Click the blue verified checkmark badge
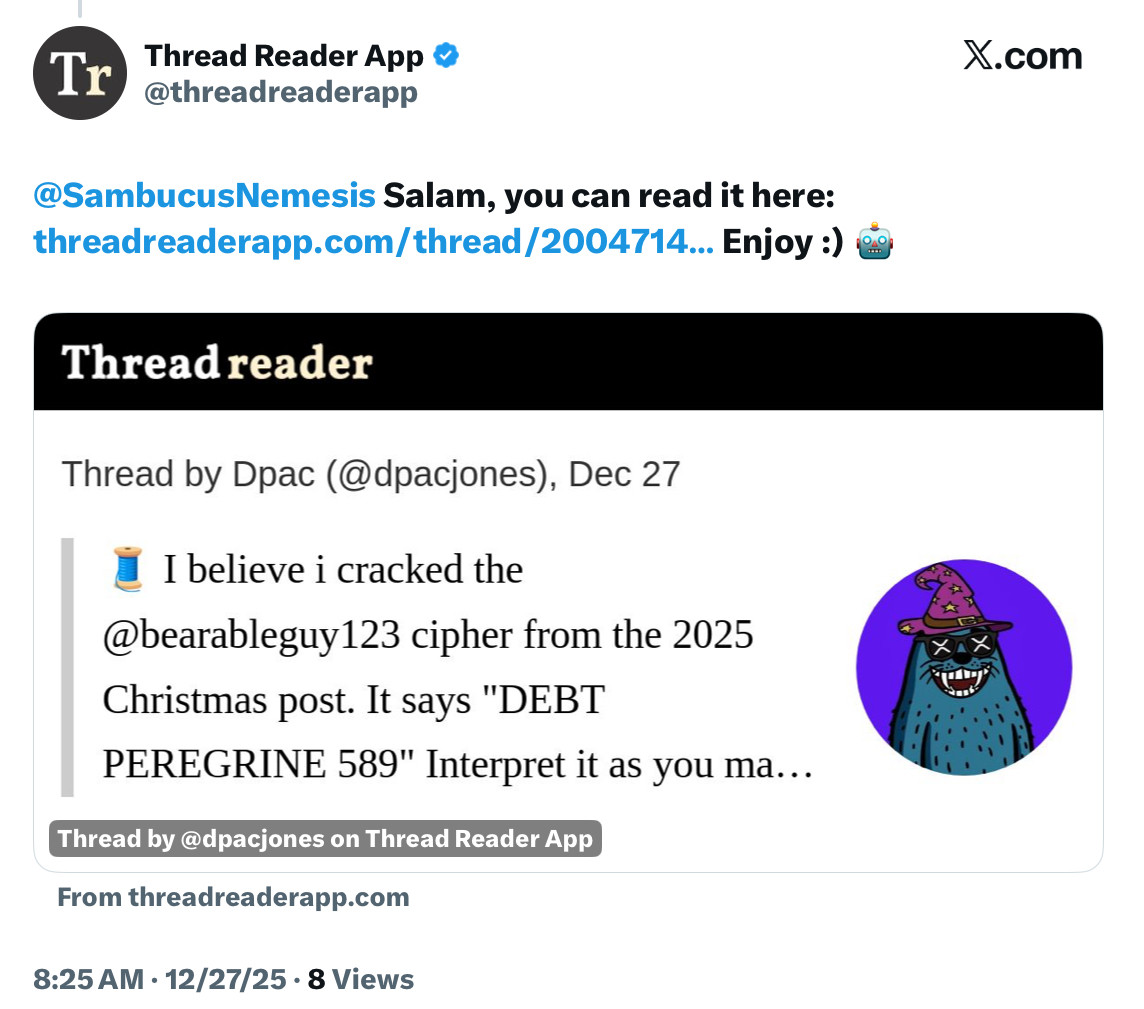This screenshot has width=1144, height=1009. (446, 57)
